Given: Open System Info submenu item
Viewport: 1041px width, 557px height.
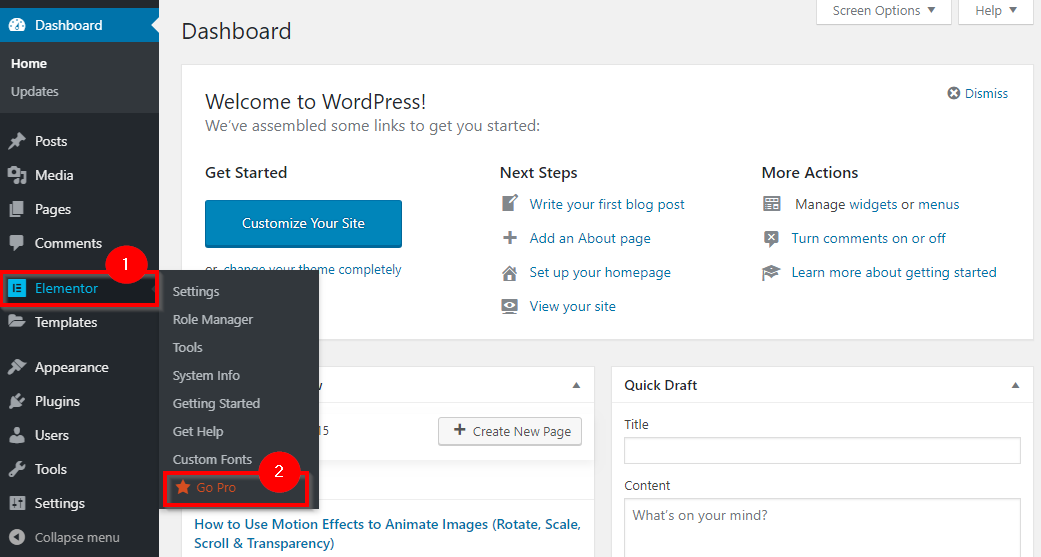Looking at the screenshot, I should (206, 375).
